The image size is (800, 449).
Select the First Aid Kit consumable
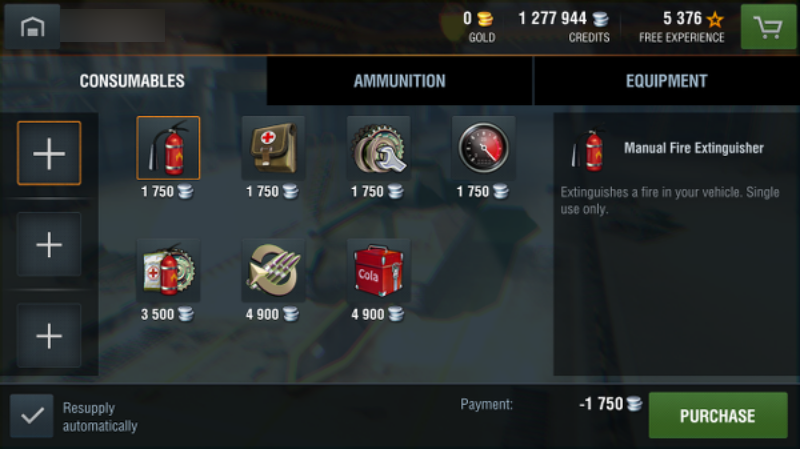tap(273, 148)
